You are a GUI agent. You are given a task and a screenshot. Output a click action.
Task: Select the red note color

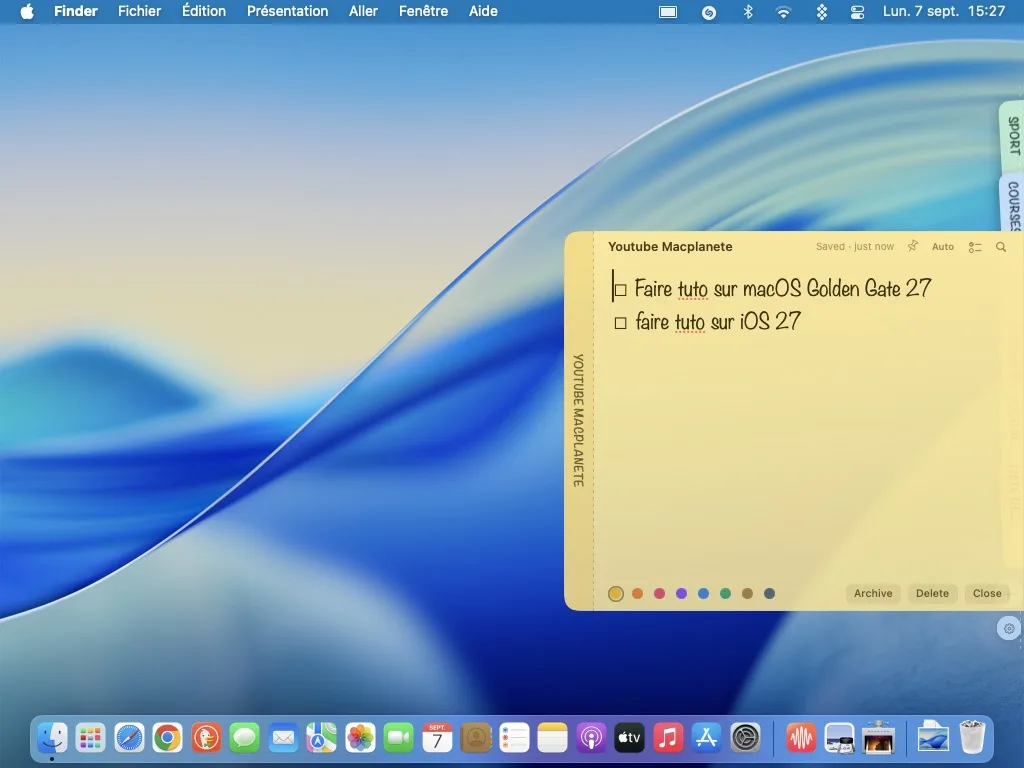[660, 594]
